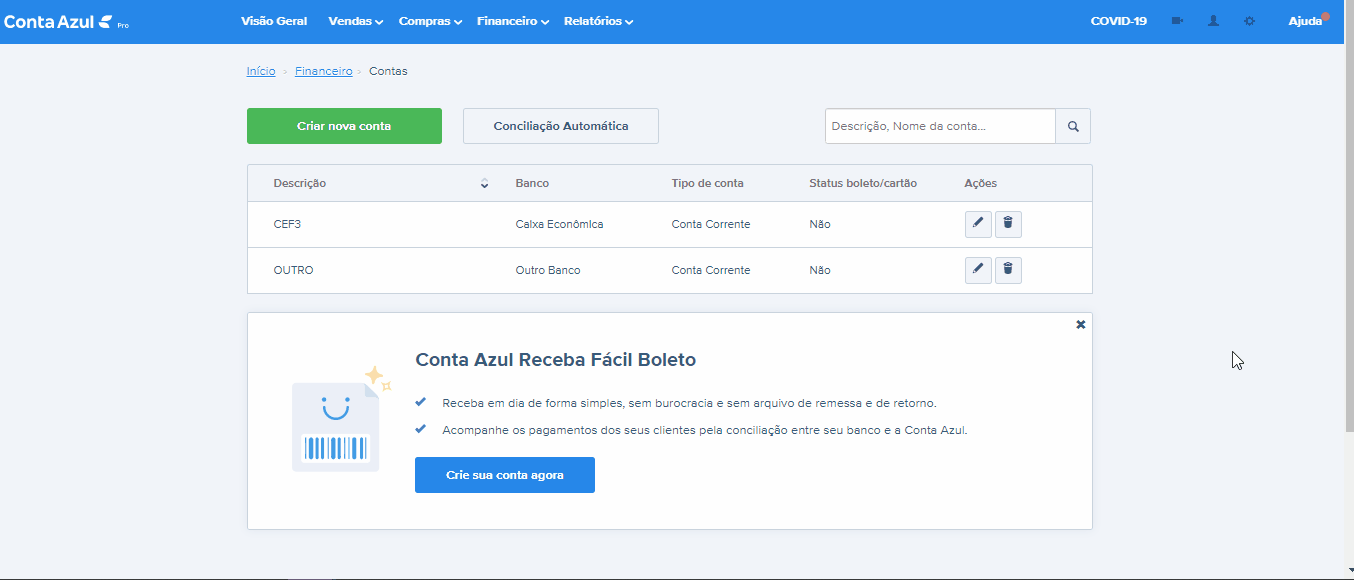Expand the Vendas menu
The height and width of the screenshot is (580, 1354).
point(356,21)
